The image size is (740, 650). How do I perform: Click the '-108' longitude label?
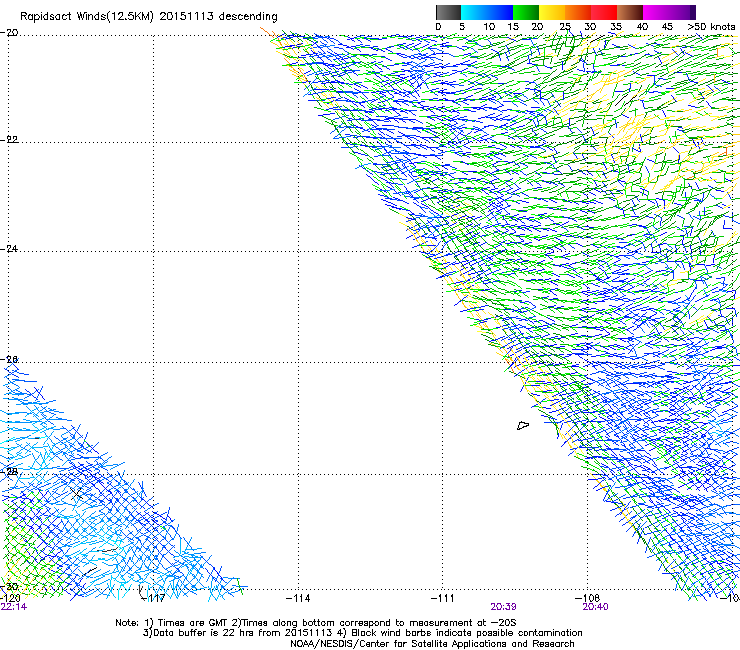coord(587,598)
